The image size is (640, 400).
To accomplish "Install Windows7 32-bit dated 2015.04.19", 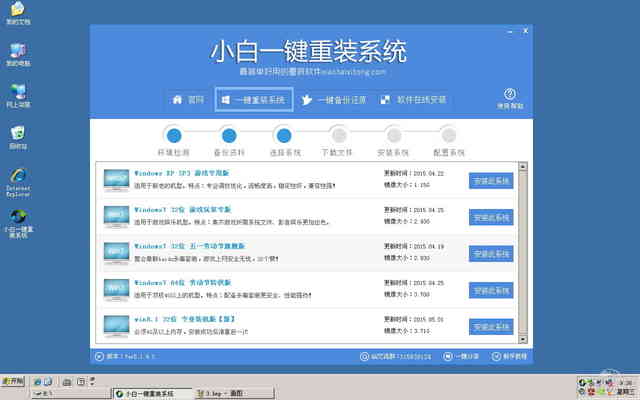I will pyautogui.click(x=491, y=254).
